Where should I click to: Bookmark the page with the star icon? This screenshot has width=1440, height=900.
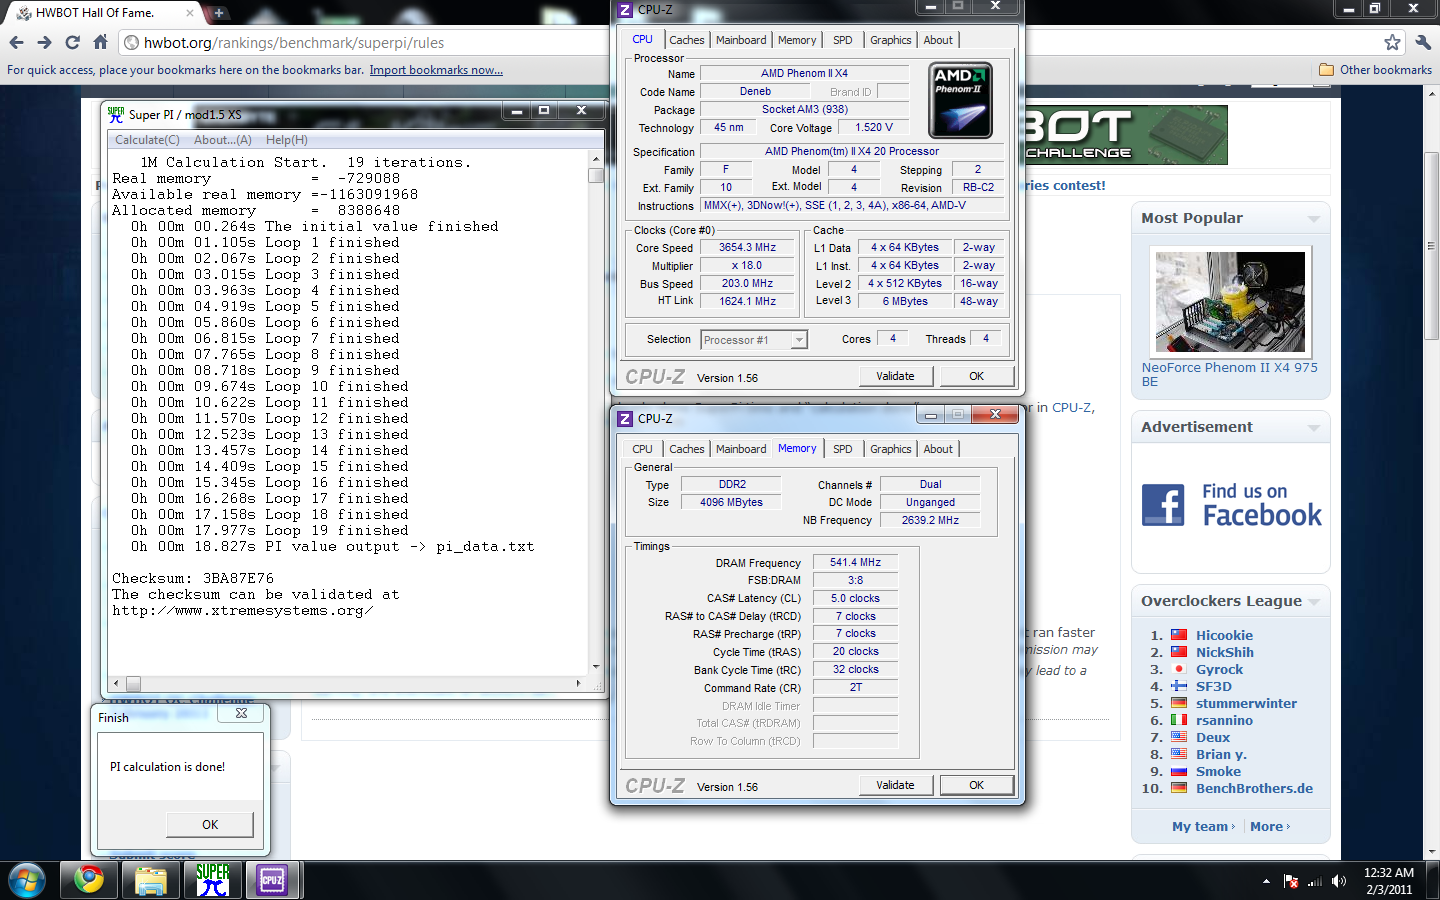(1392, 42)
